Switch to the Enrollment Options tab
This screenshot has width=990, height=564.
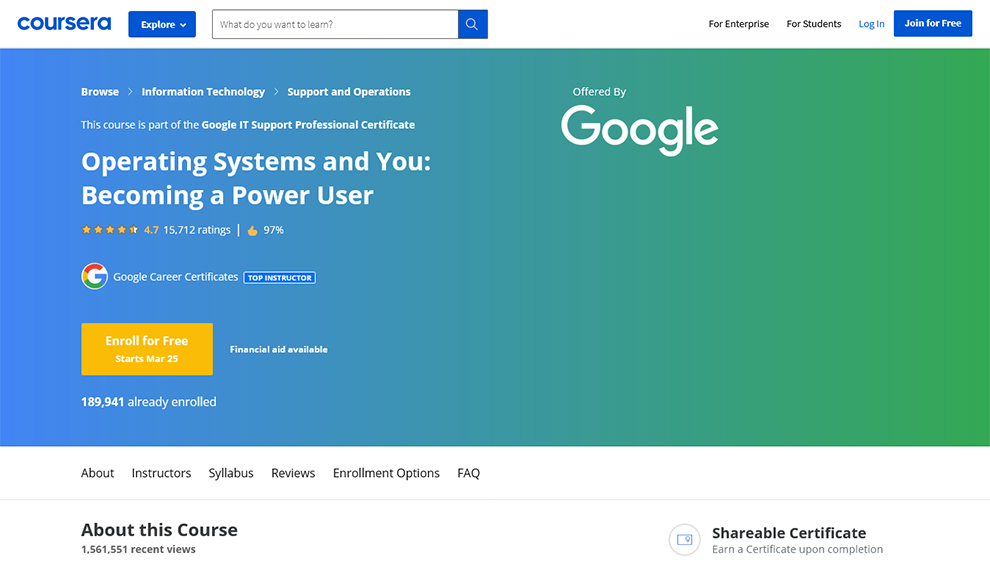coord(386,473)
